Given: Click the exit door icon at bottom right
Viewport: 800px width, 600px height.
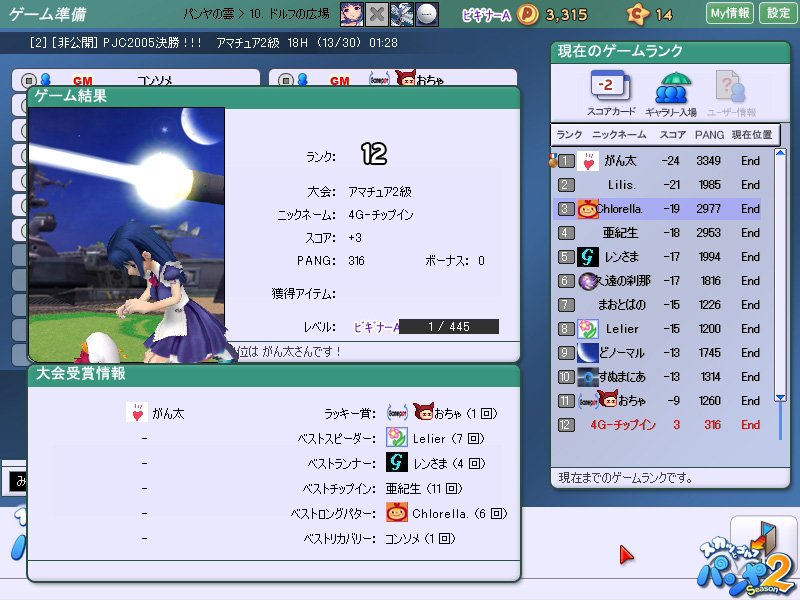Looking at the screenshot, I should pyautogui.click(x=764, y=539).
